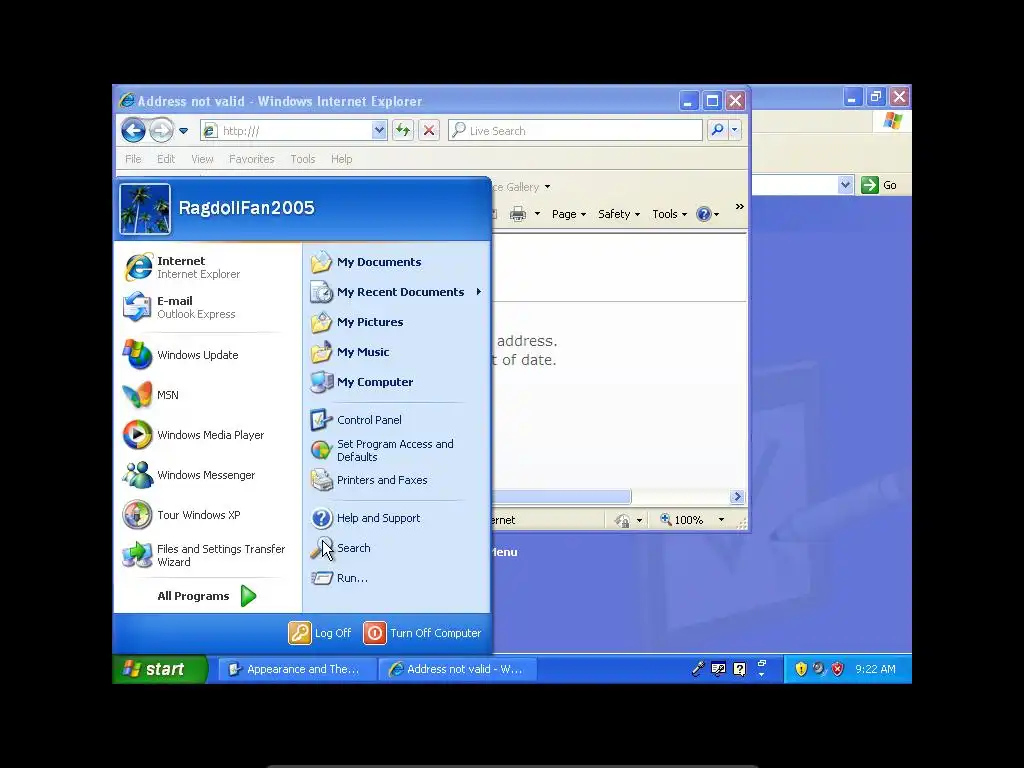Expand All Programs list
Screen dimensions: 1024x768
(206, 596)
